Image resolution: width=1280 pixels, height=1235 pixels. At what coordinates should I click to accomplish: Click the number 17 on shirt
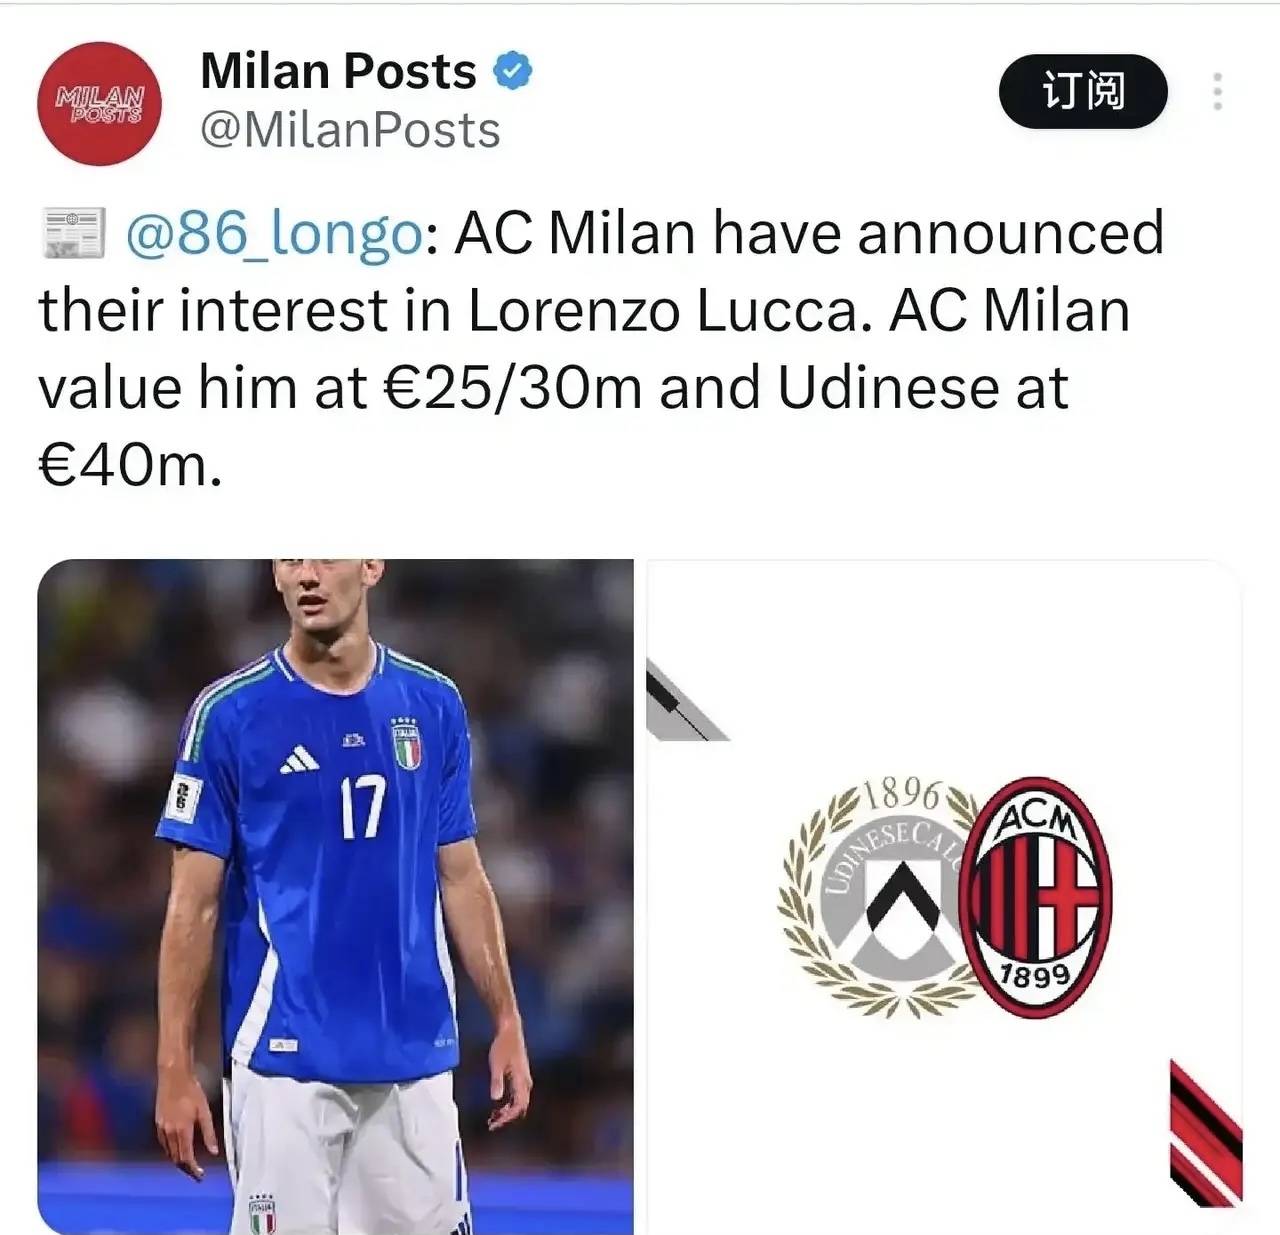[x=362, y=808]
